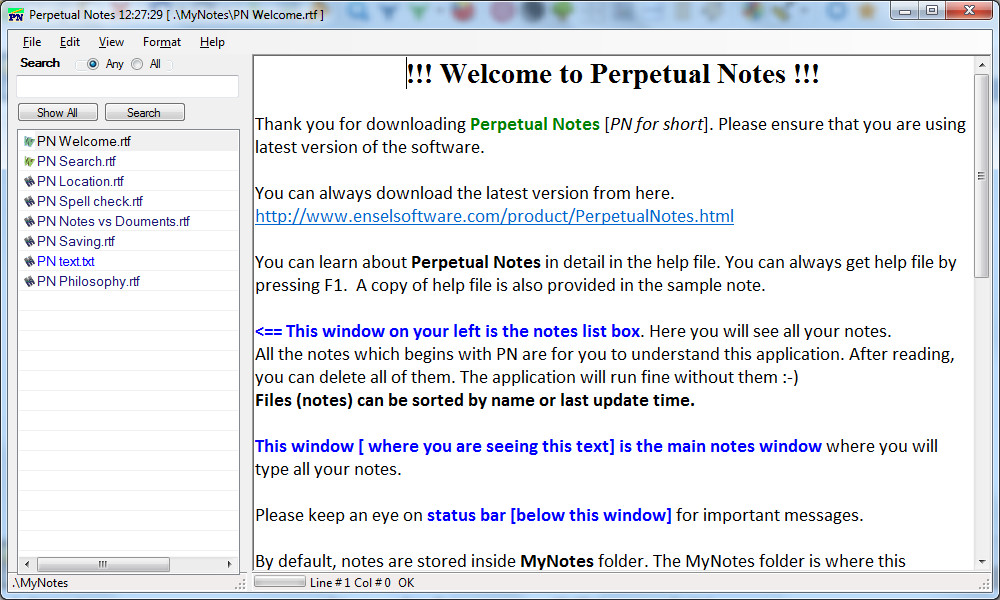Click the note icon beside PN Location.rtf

point(29,182)
